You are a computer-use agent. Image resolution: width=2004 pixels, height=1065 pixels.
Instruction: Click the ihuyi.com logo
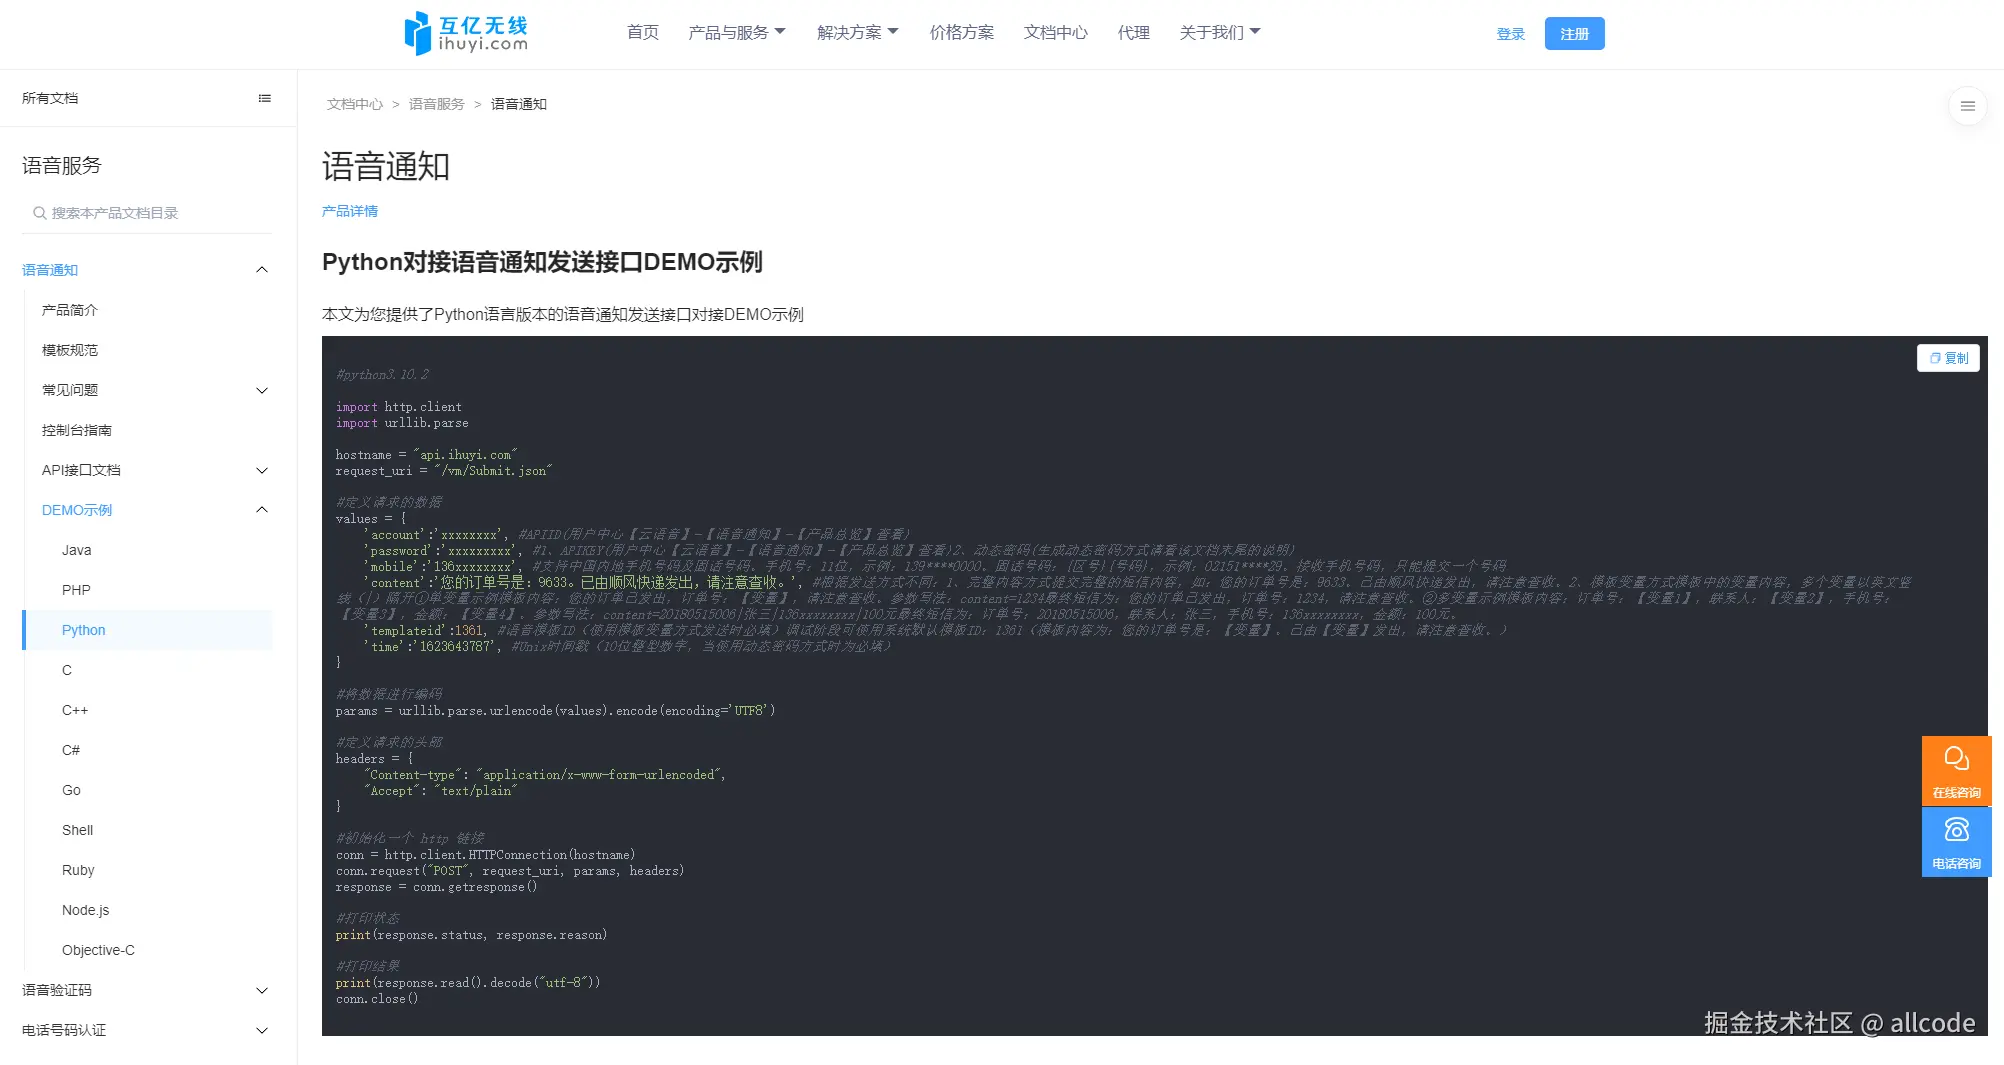pyautogui.click(x=464, y=33)
